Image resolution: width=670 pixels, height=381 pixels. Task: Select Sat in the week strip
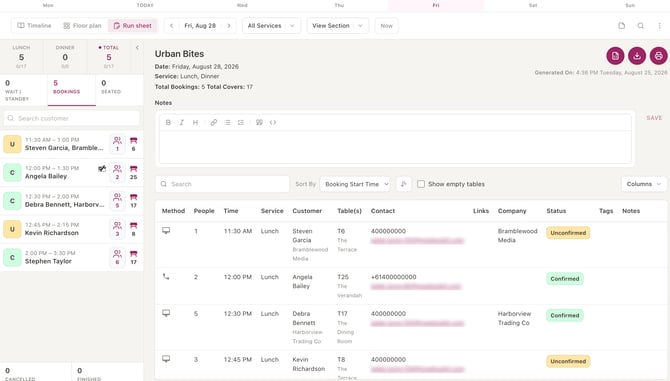[533, 5]
